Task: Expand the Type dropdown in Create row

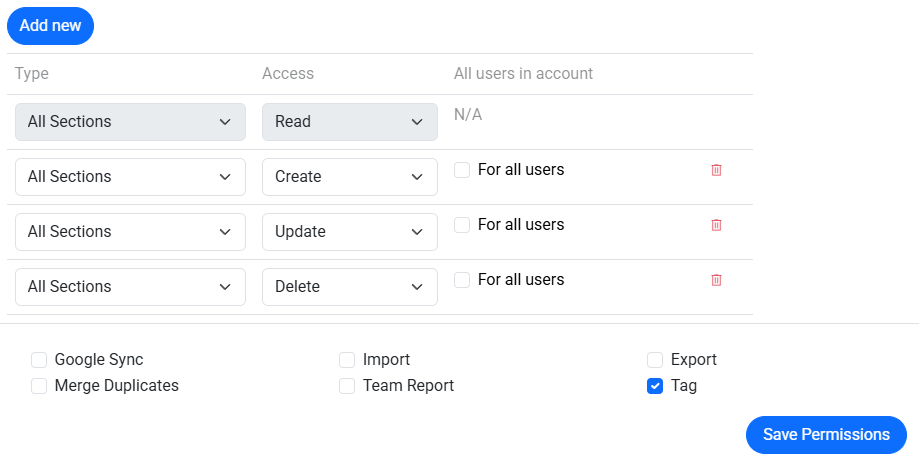Action: 130,177
